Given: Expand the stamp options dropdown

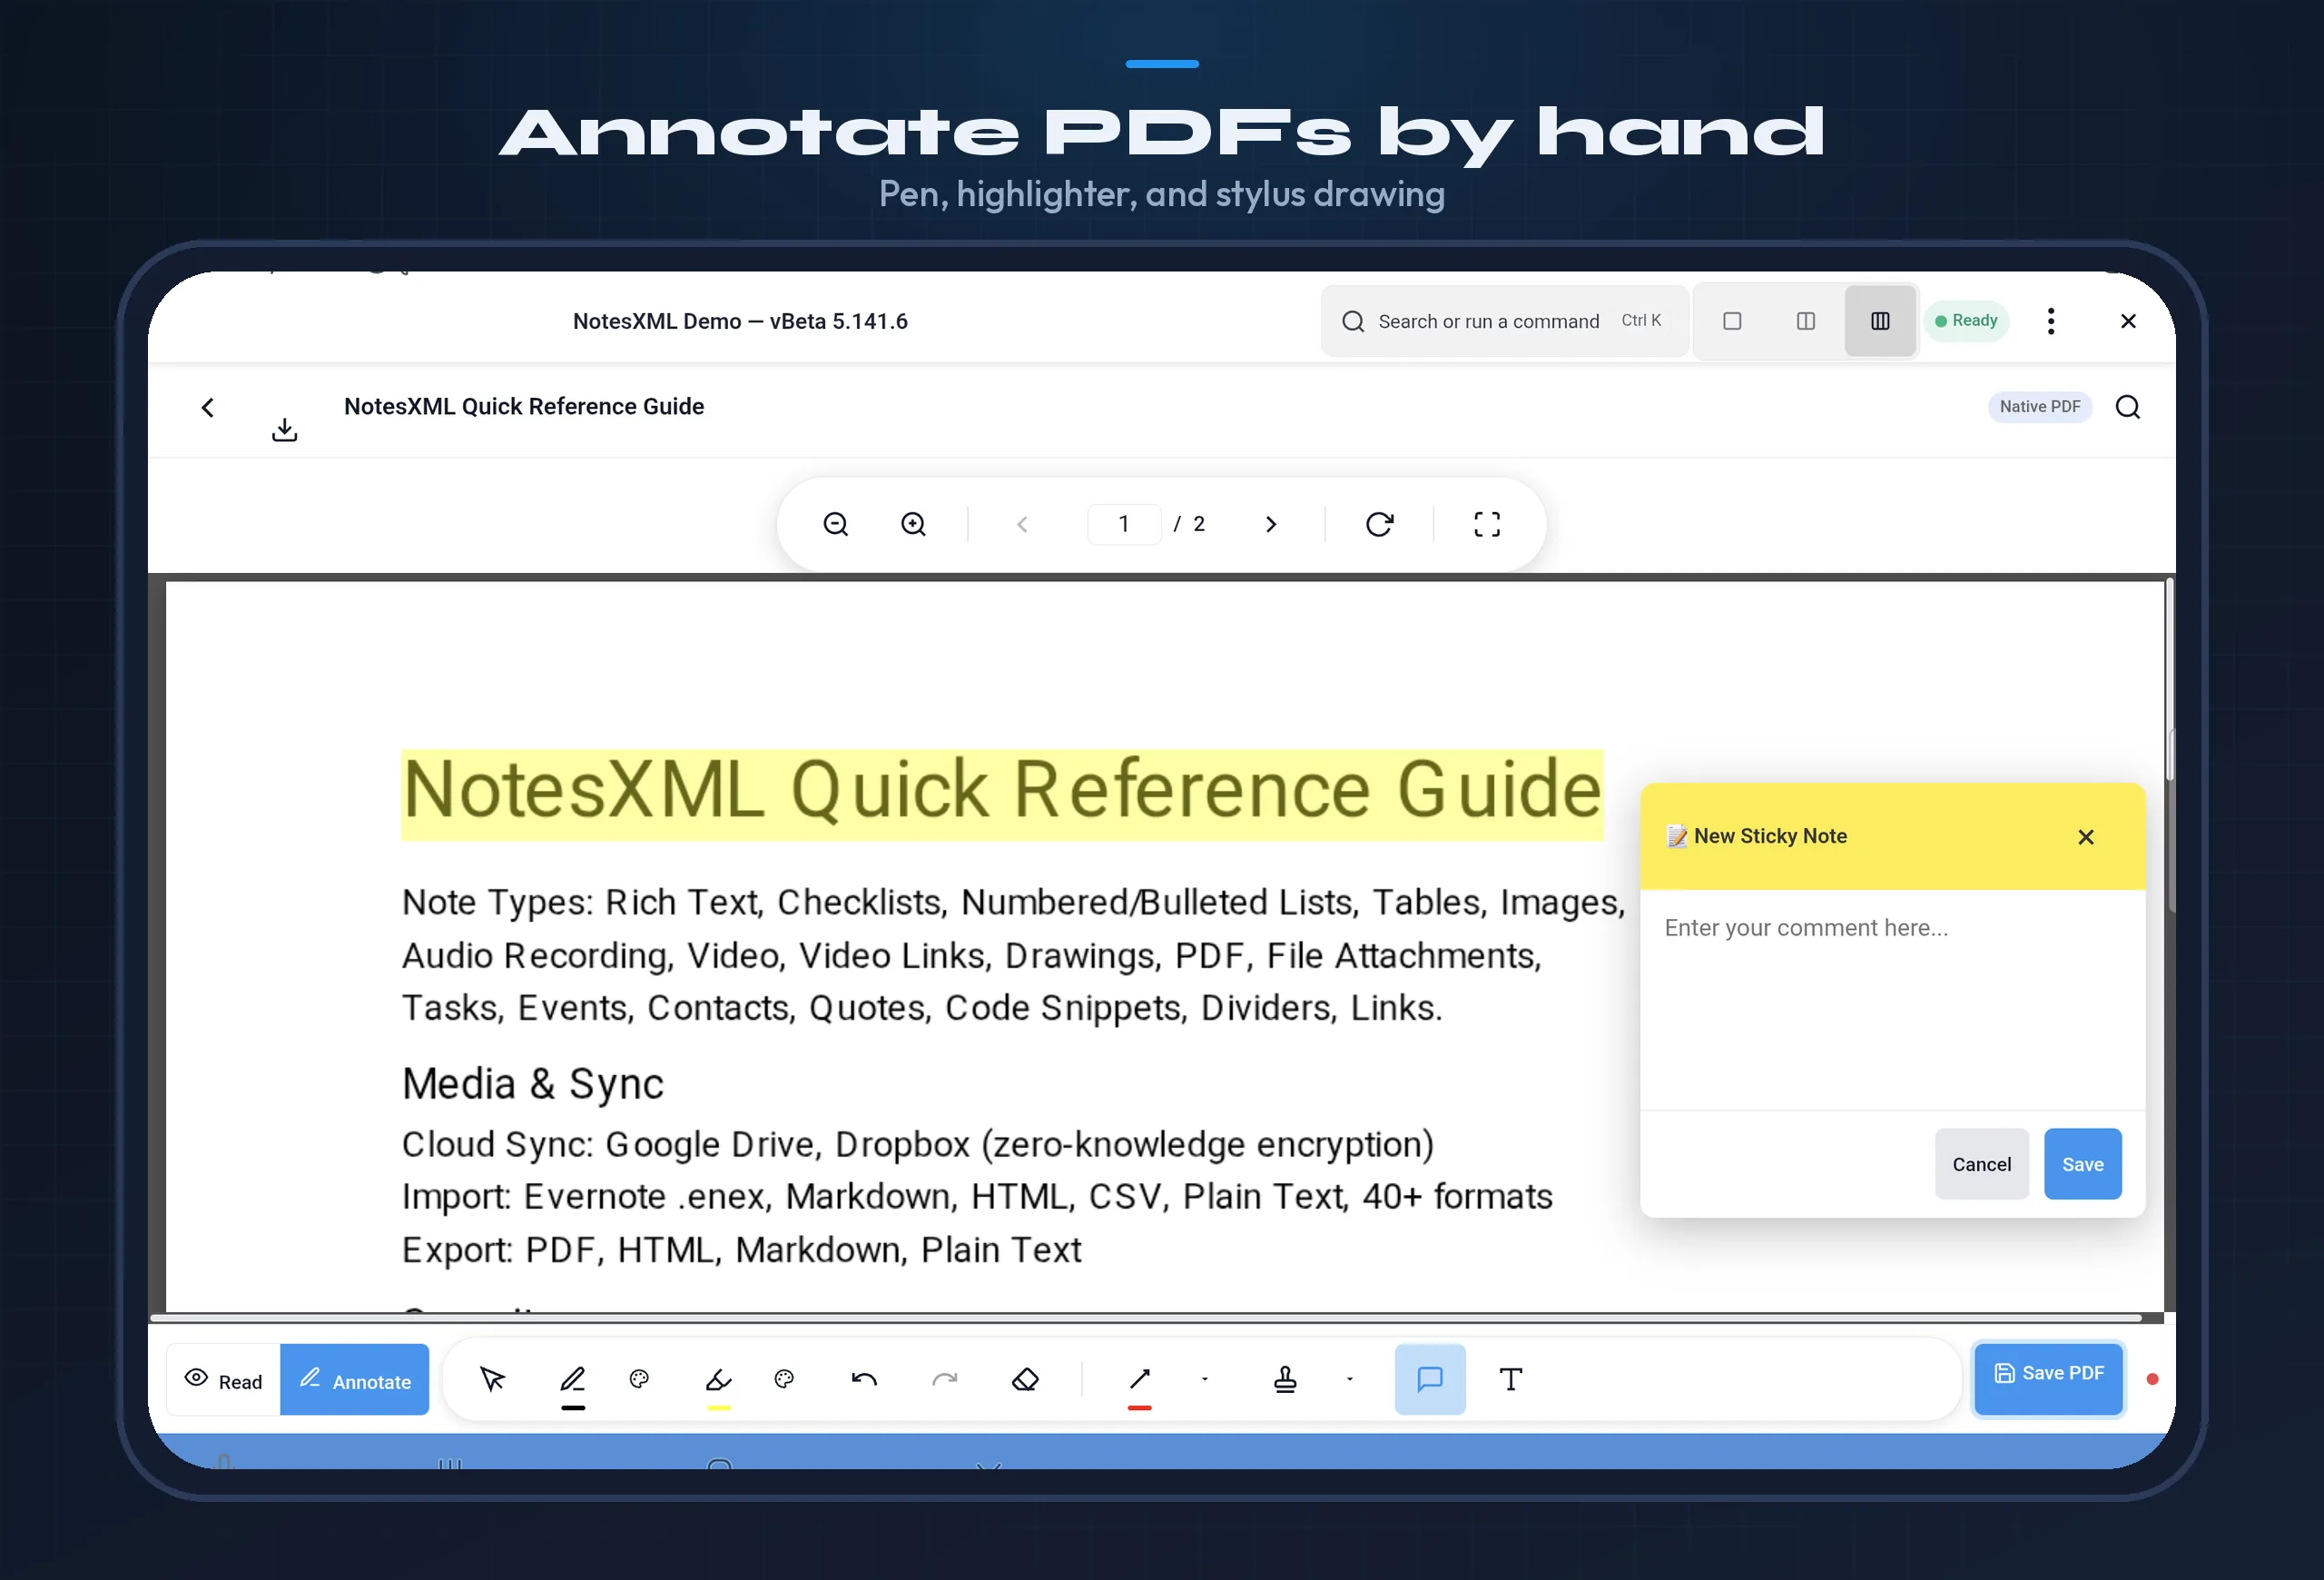Looking at the screenshot, I should (1350, 1379).
